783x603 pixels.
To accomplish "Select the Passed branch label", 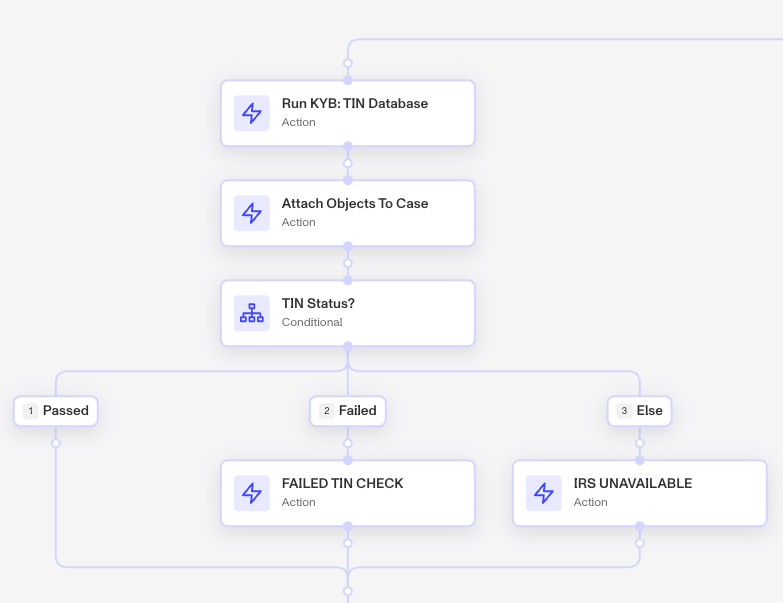I will pyautogui.click(x=56, y=411).
